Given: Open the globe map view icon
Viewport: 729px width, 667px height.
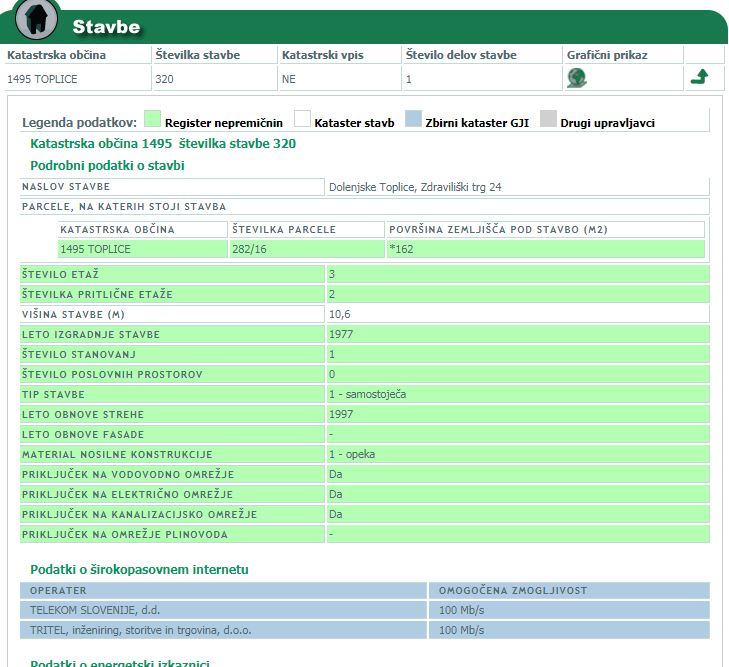Looking at the screenshot, I should tap(577, 78).
